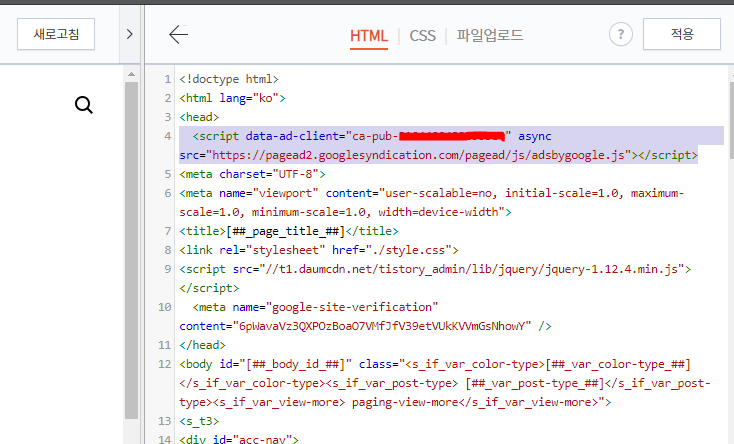The image size is (734, 444).
Task: Click the <!doctype html> text on line 1
Action: (x=229, y=79)
